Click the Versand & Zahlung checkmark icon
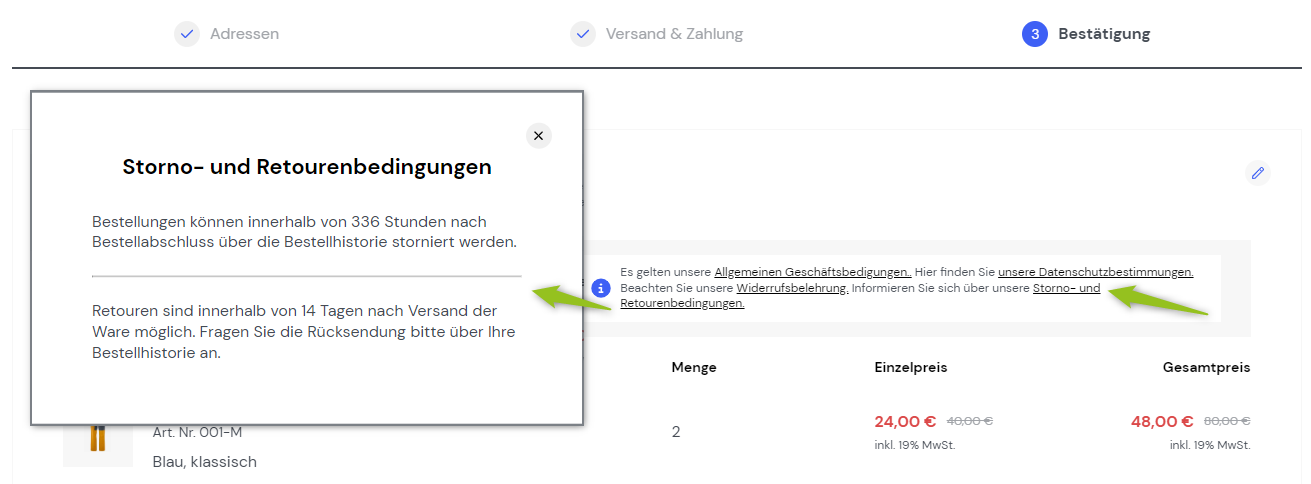Screen dimensions: 1311x484 (583, 34)
